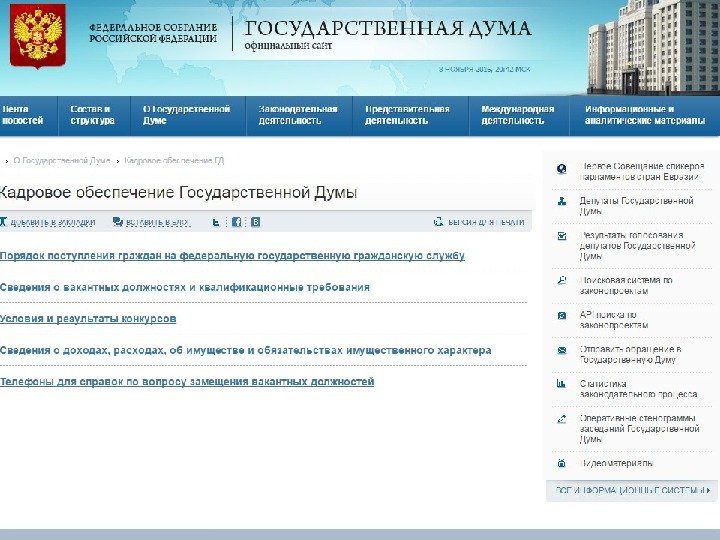The image size is (720, 540).
Task: Click Федеральное Собрание Российской Федерации text
Action: point(153,33)
